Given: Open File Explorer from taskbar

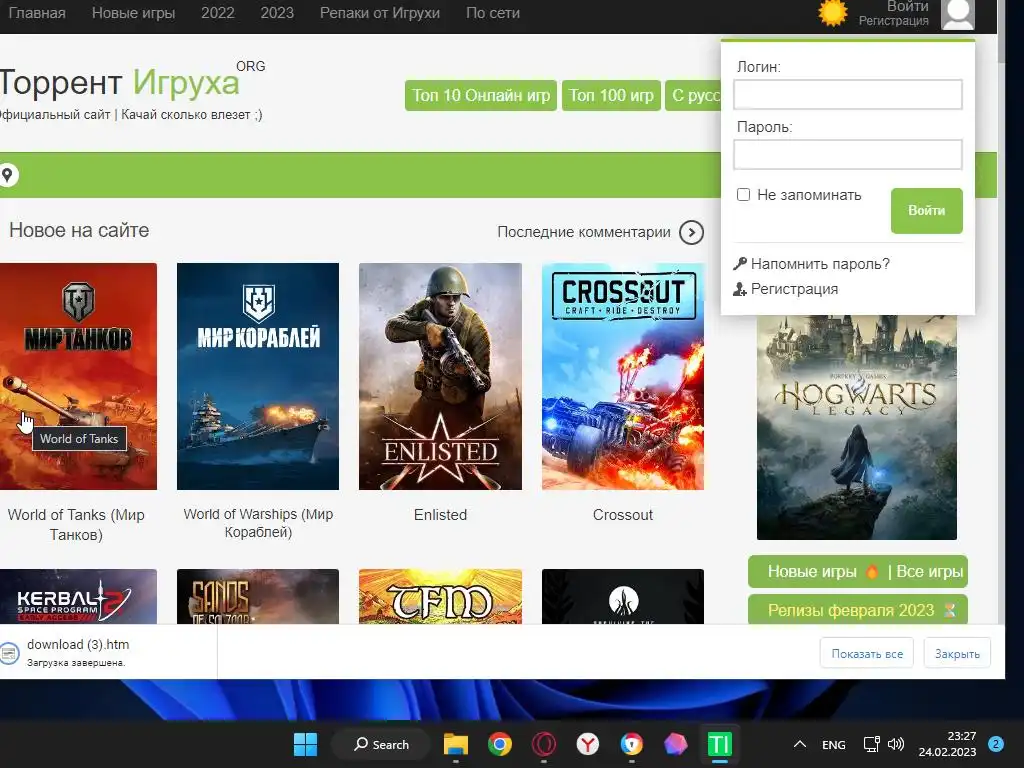Looking at the screenshot, I should [456, 744].
